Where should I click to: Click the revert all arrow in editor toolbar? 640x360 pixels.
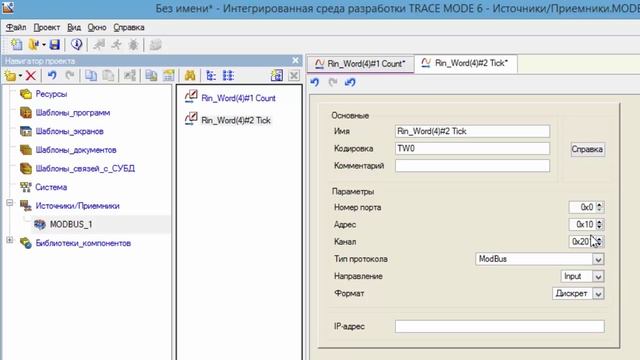point(350,82)
